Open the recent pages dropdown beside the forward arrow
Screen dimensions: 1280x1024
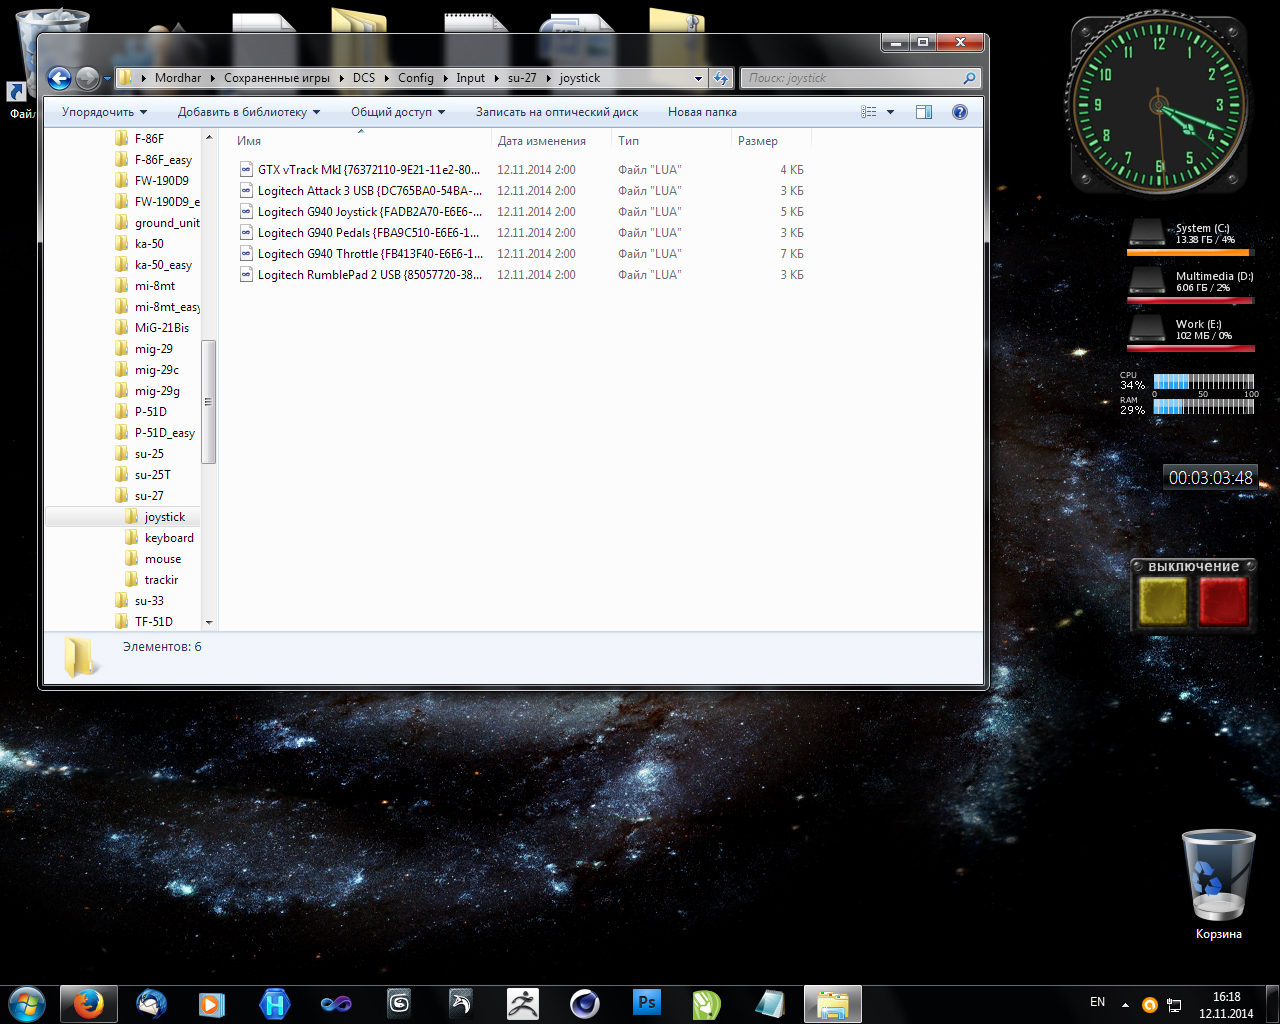pos(107,79)
